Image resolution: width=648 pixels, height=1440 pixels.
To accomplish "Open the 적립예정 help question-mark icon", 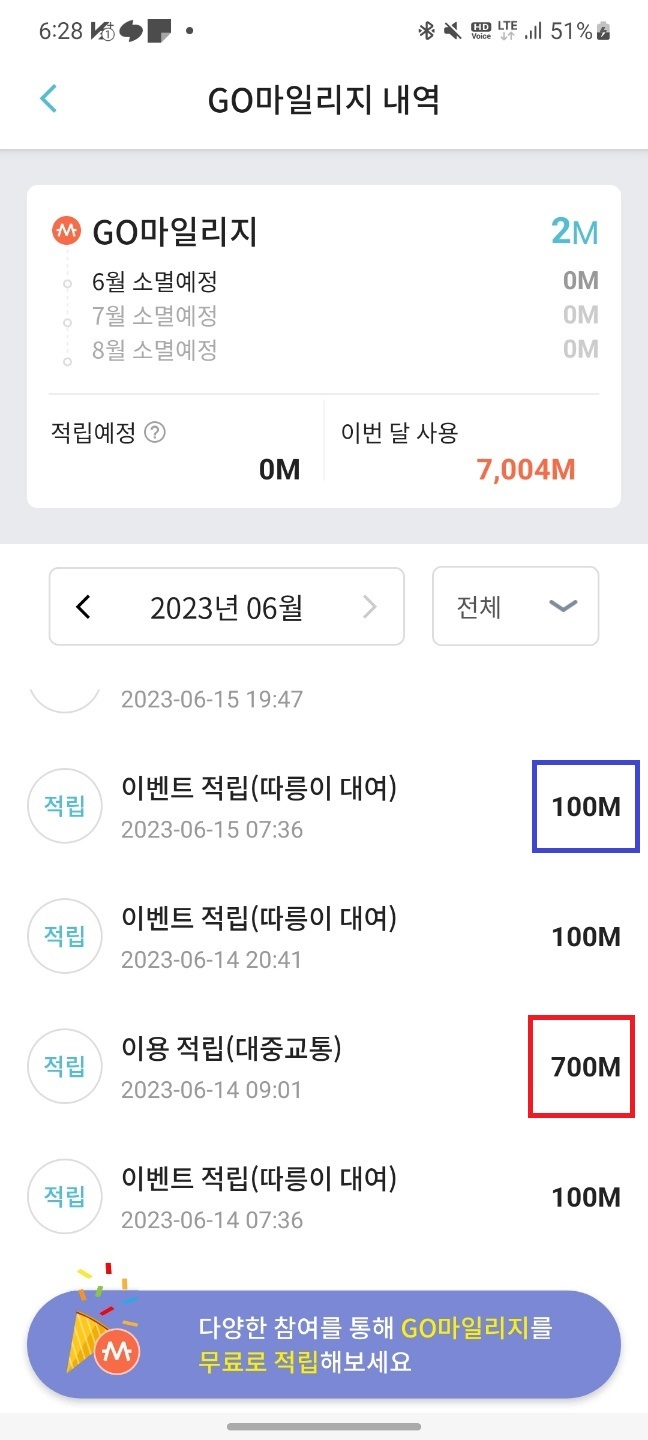I will (155, 433).
